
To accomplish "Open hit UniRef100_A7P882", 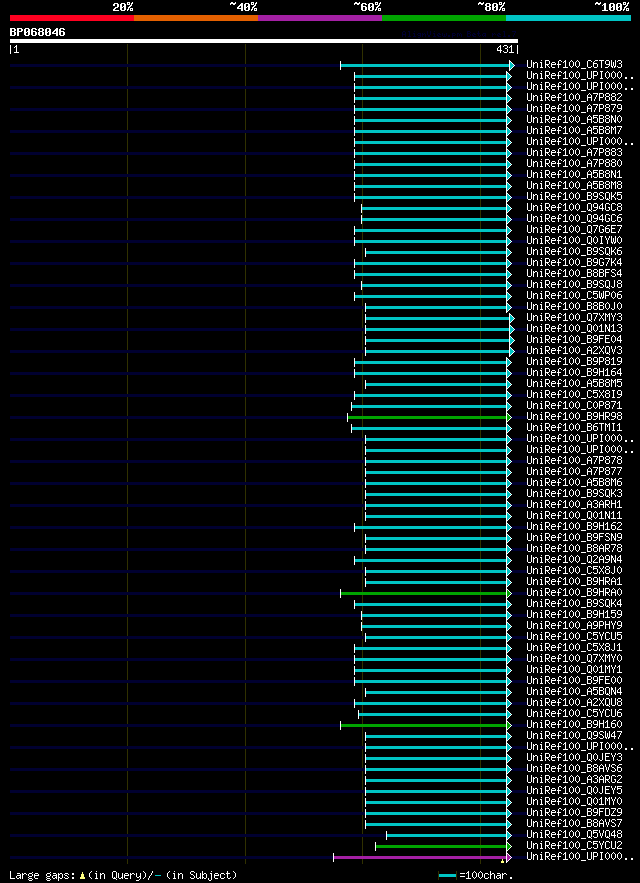I will click(574, 98).
